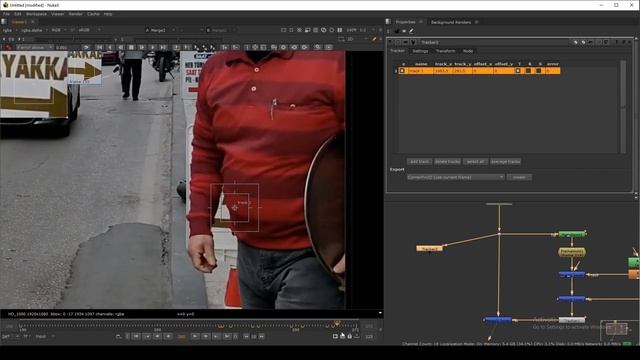
Task: Click the stop tracking icon in tracker toolbar
Action: coord(131,47)
